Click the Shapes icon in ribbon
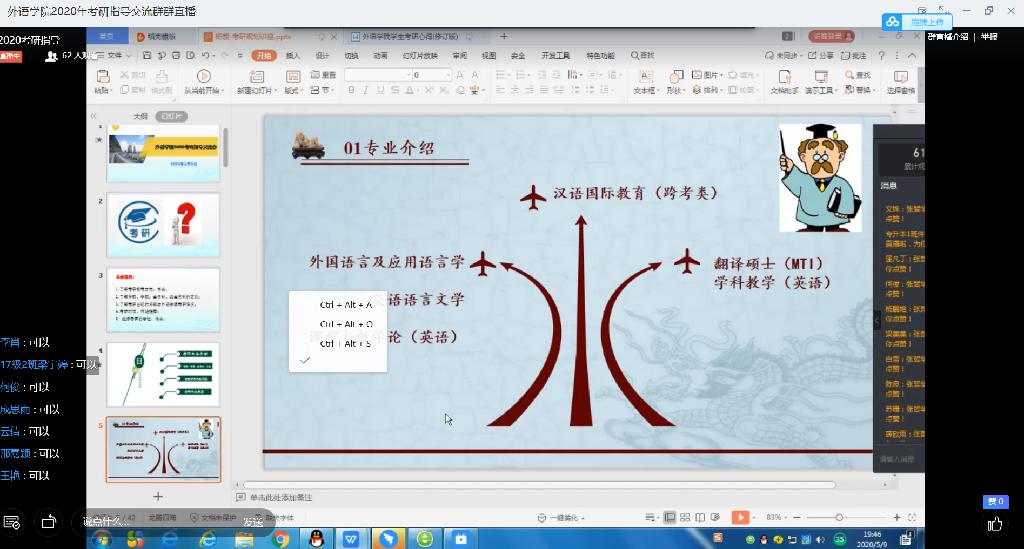This screenshot has height=549, width=1024. point(675,77)
